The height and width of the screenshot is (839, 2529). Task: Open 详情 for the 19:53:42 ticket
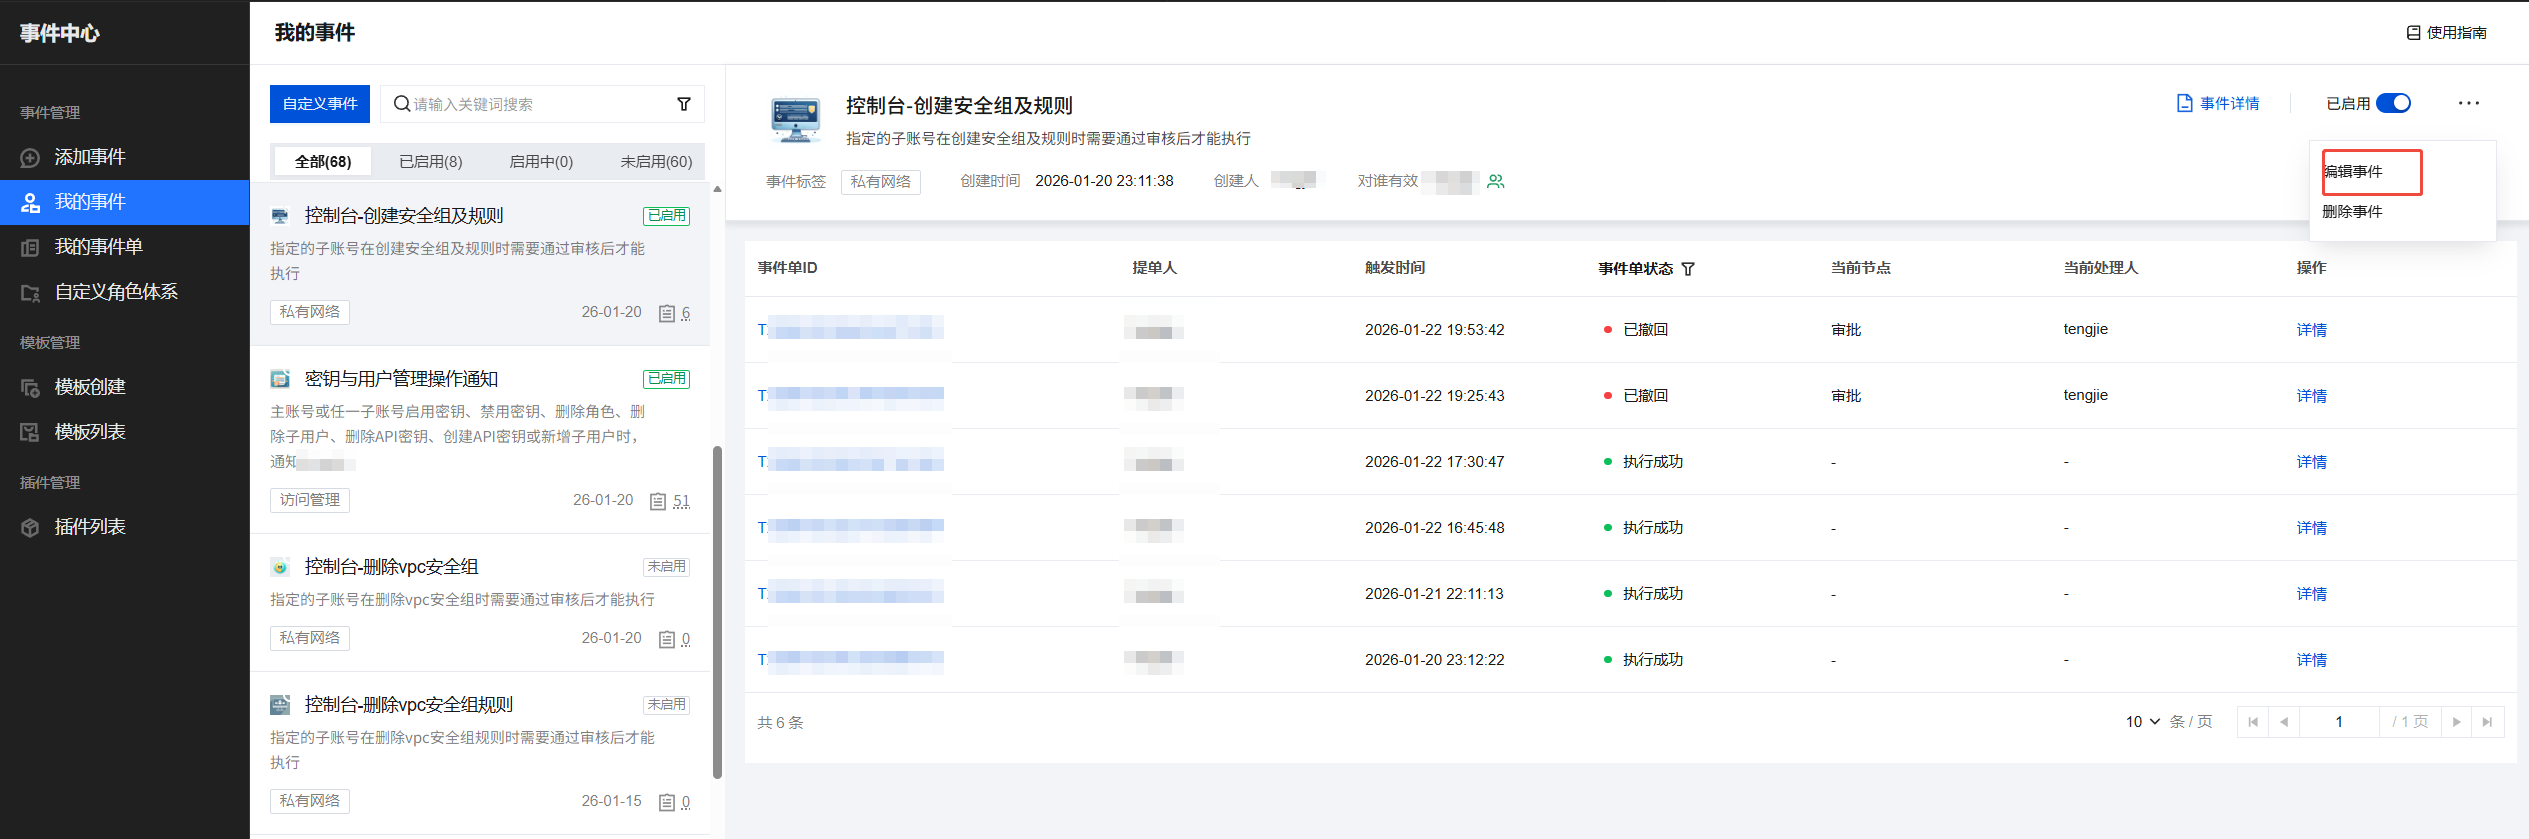(x=2311, y=330)
